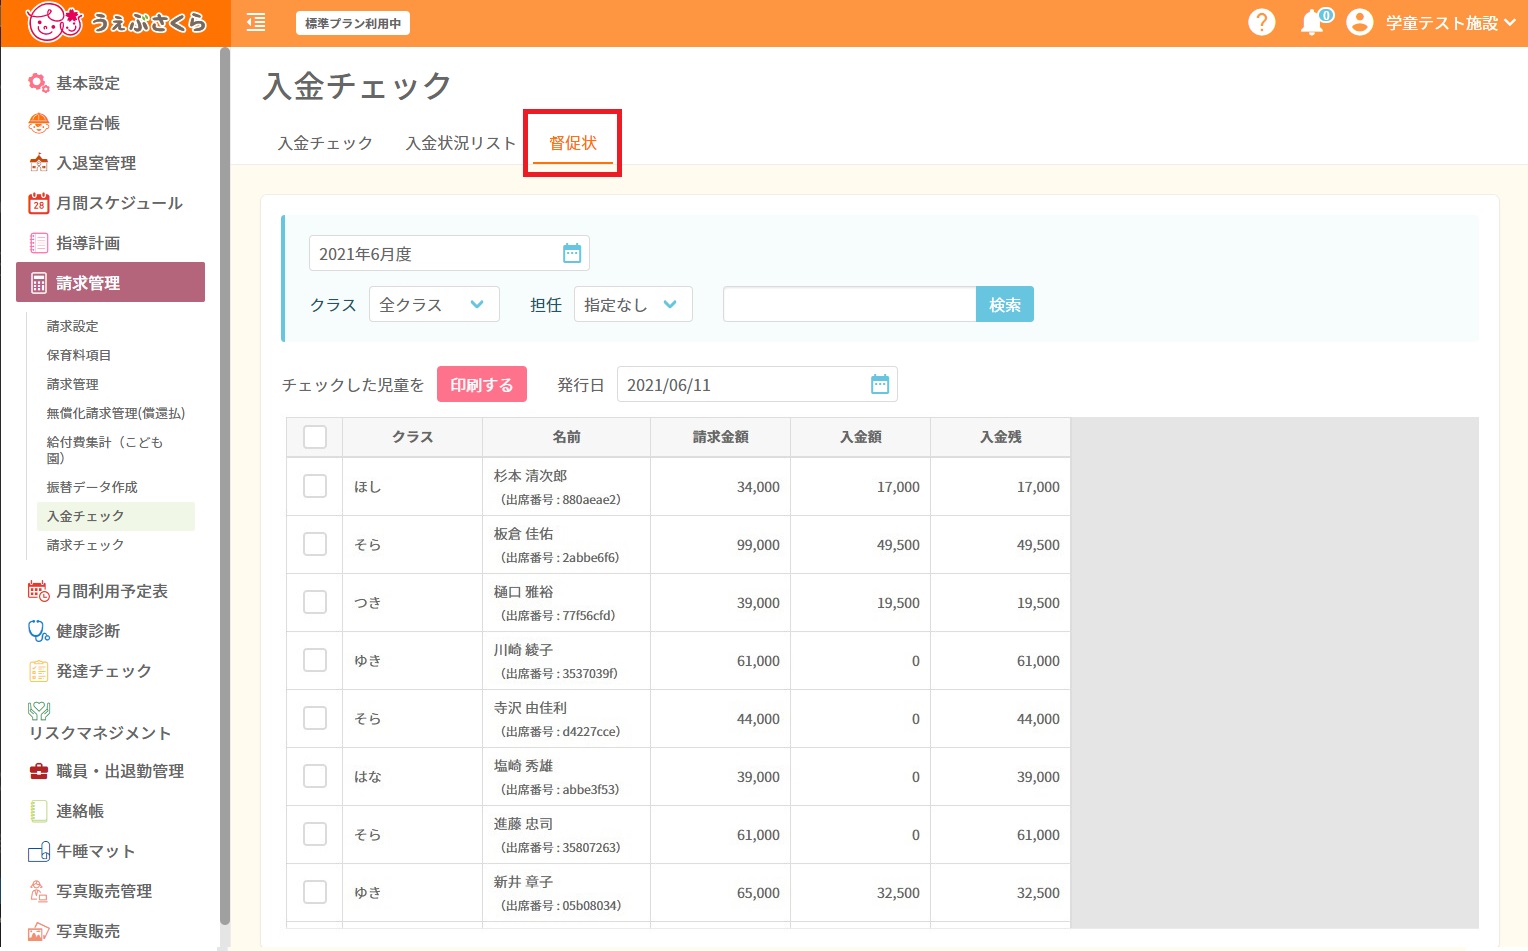
Task: Click the user account avatar icon
Action: coord(1360,22)
